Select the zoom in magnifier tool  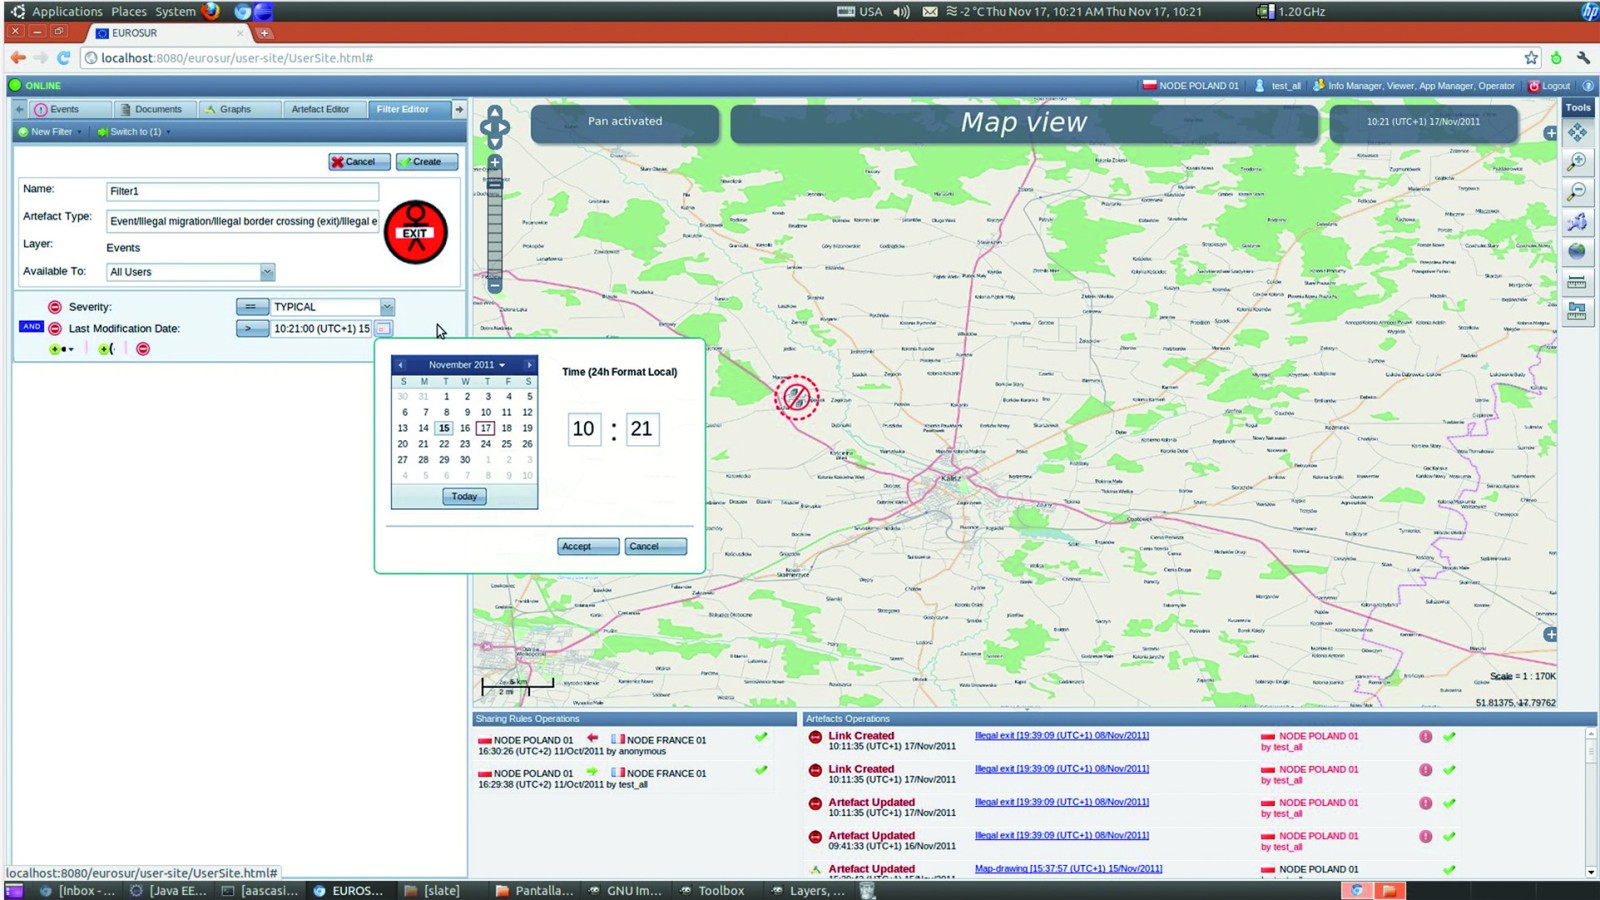(1577, 162)
